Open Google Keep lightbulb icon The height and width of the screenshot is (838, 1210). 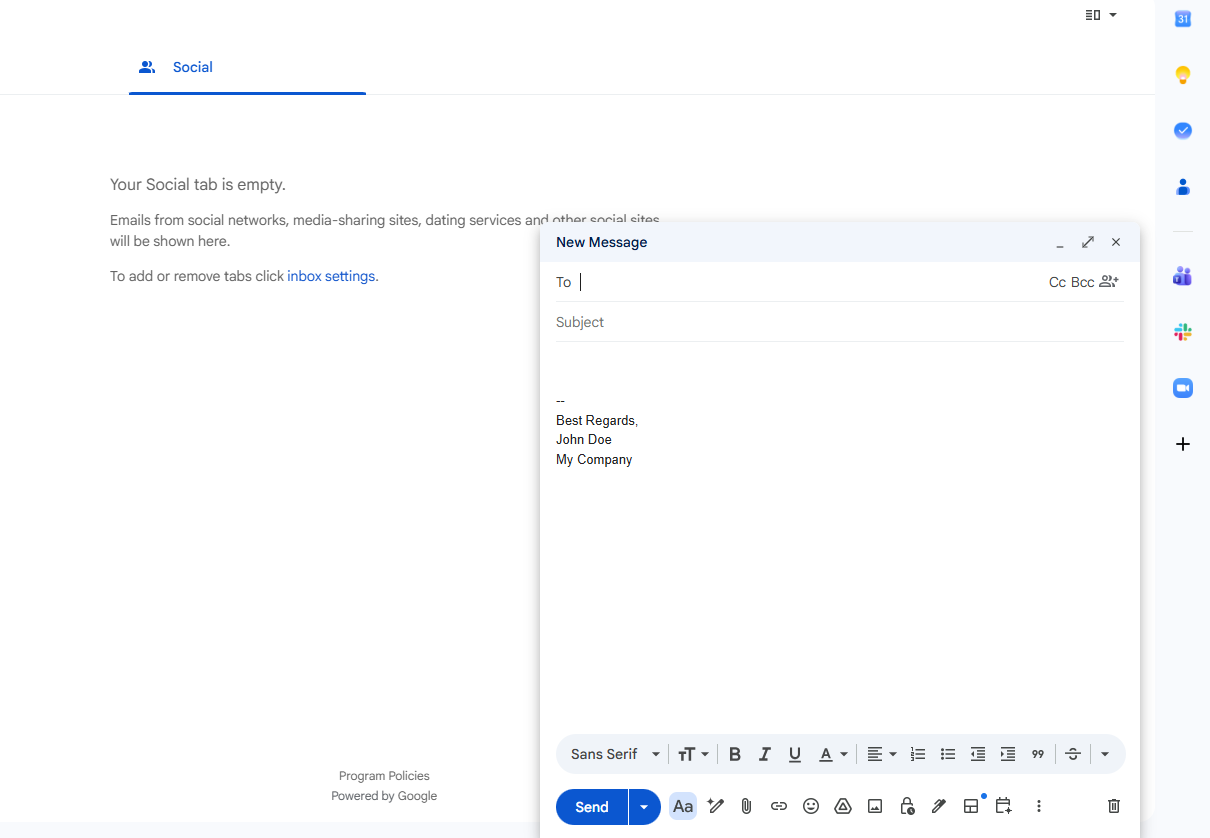click(x=1183, y=75)
